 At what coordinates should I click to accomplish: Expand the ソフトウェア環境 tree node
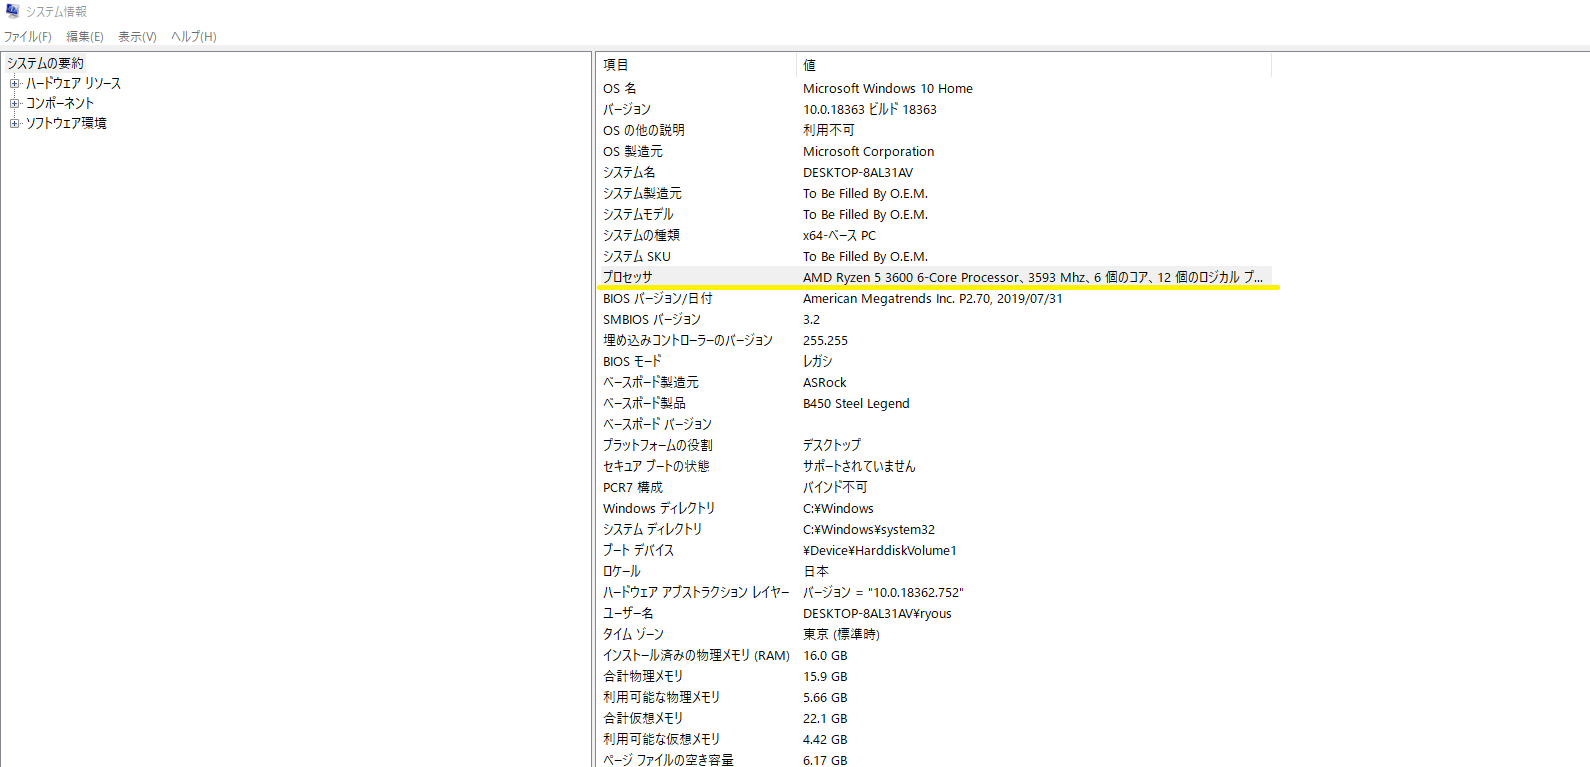[15, 123]
